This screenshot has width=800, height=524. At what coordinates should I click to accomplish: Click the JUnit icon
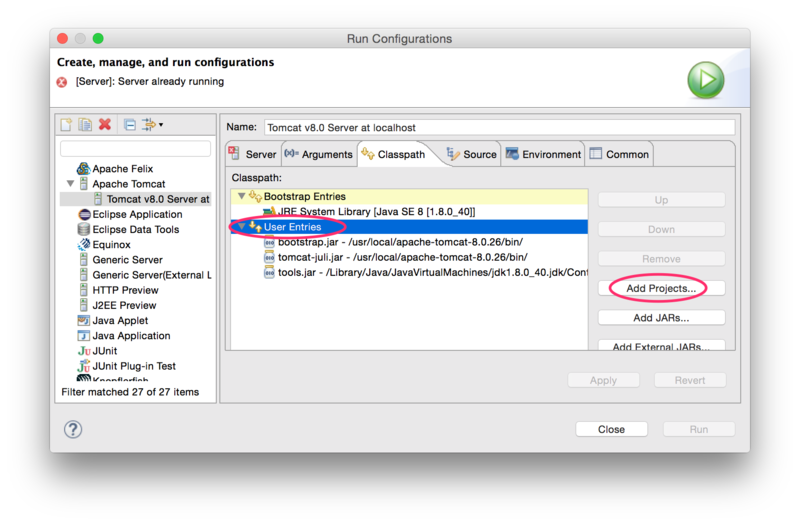(x=84, y=351)
